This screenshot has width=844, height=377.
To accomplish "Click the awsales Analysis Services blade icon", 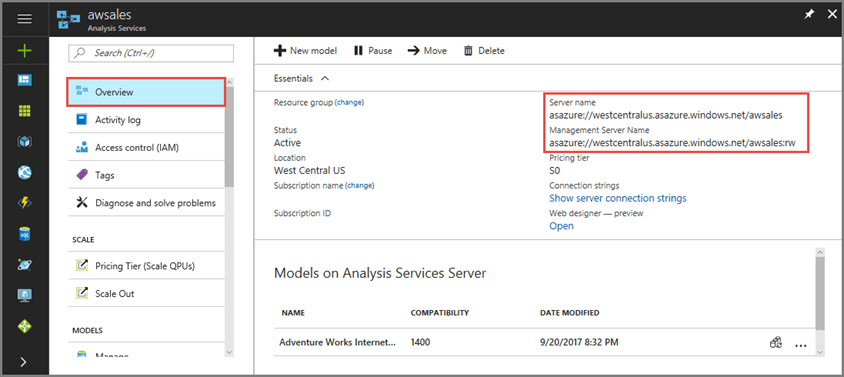I will click(68, 19).
